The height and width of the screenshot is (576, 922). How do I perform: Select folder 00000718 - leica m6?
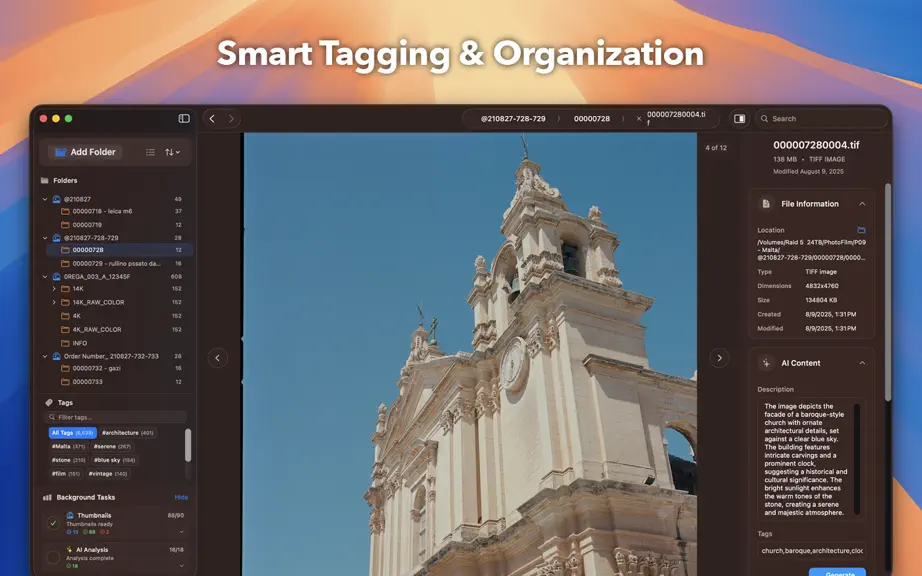coord(121,212)
